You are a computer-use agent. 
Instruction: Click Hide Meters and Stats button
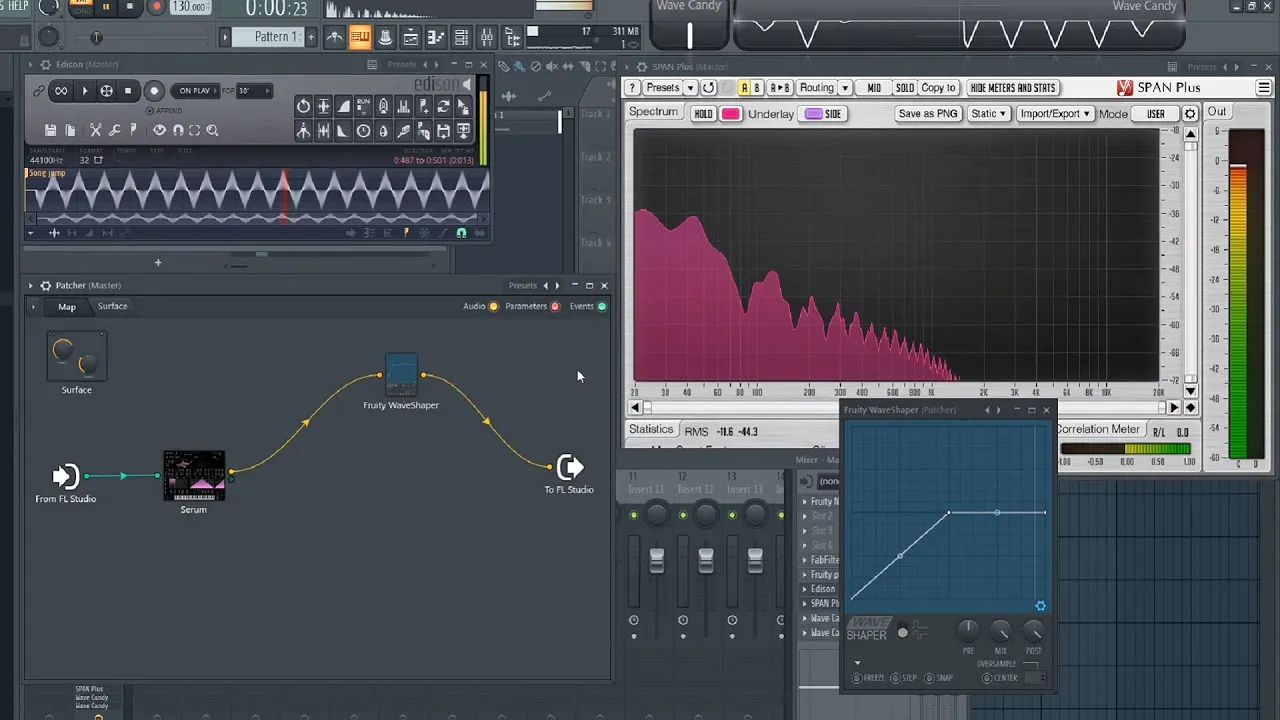tap(1013, 88)
